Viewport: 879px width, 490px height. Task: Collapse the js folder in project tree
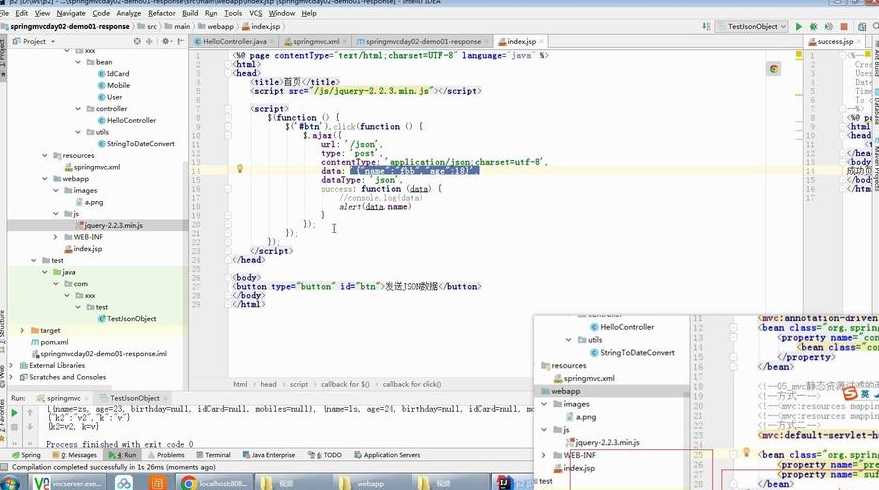tap(55, 214)
